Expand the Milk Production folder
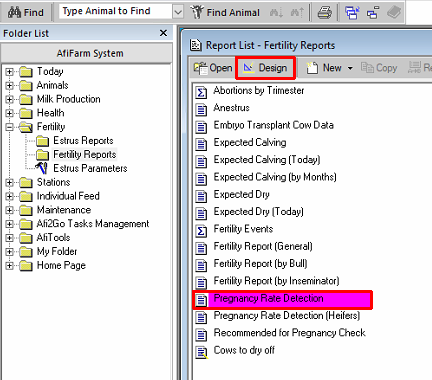 (10, 99)
